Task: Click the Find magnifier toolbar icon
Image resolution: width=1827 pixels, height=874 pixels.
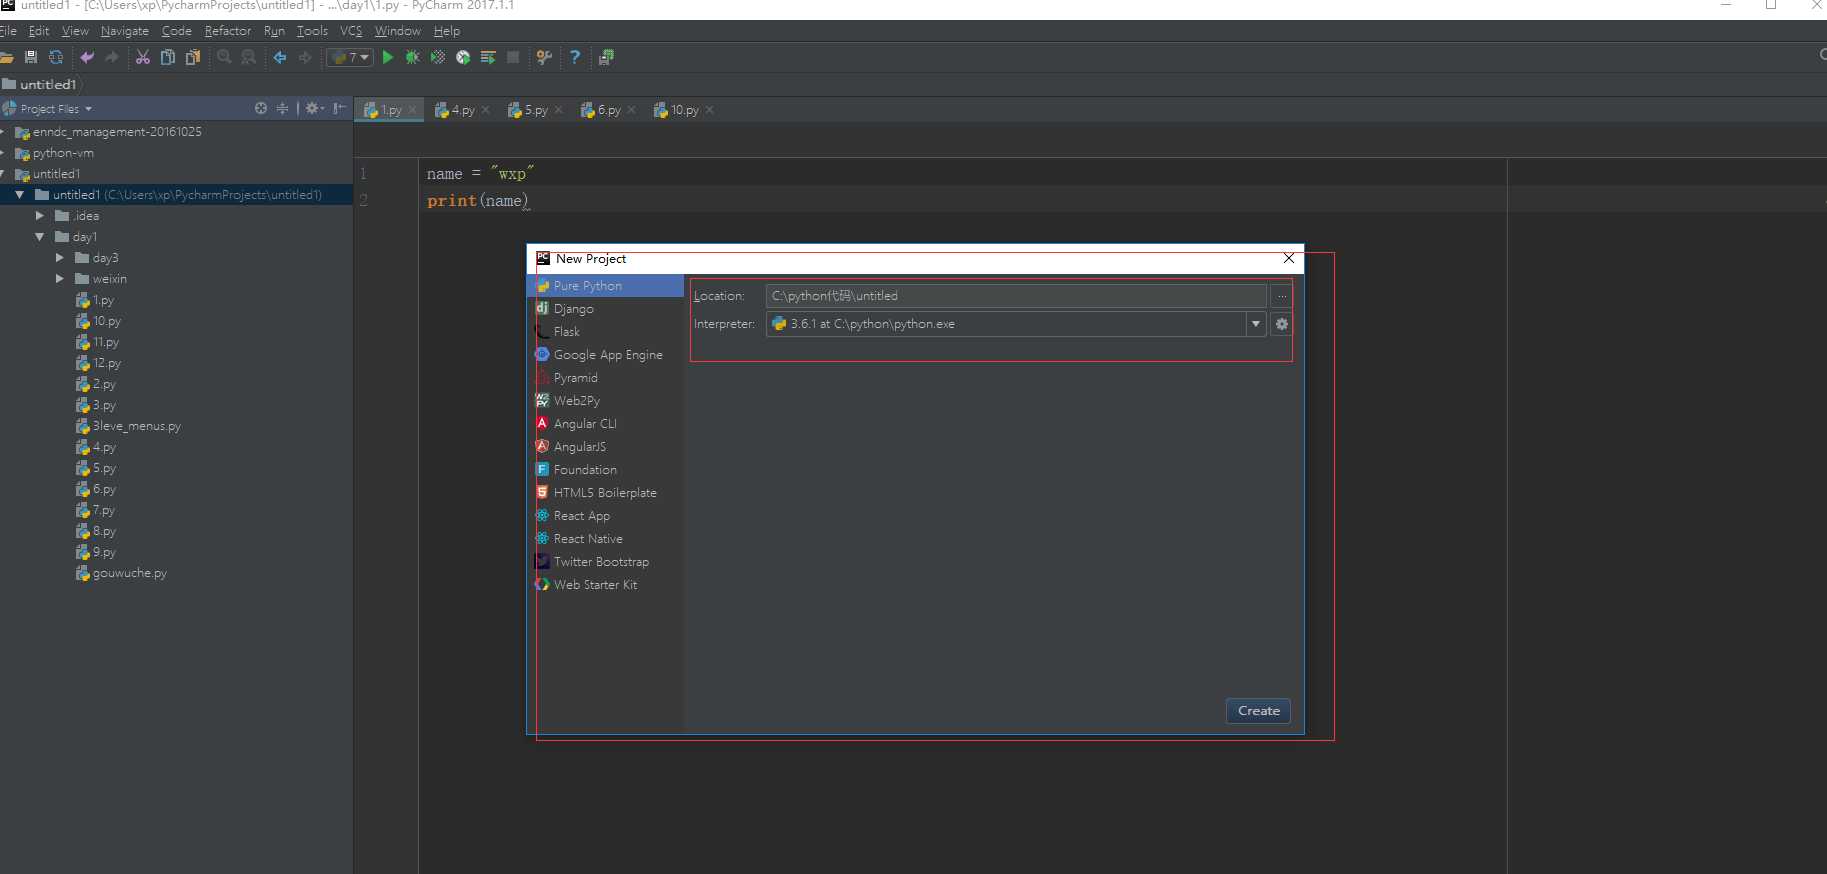Action: point(224,58)
